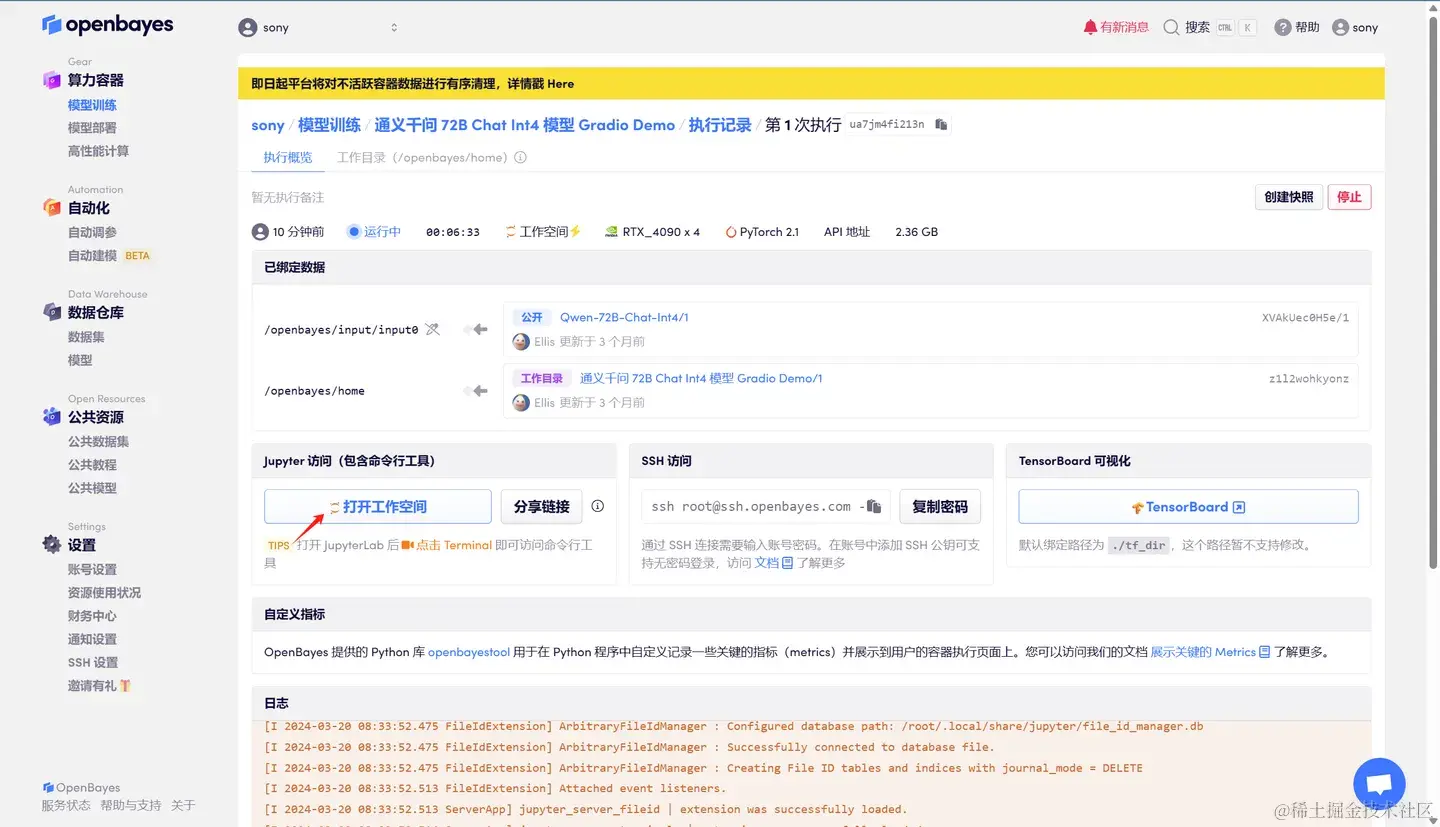The height and width of the screenshot is (827, 1440).
Task: Click the 工作空间 label in the status row
Action: tap(543, 232)
